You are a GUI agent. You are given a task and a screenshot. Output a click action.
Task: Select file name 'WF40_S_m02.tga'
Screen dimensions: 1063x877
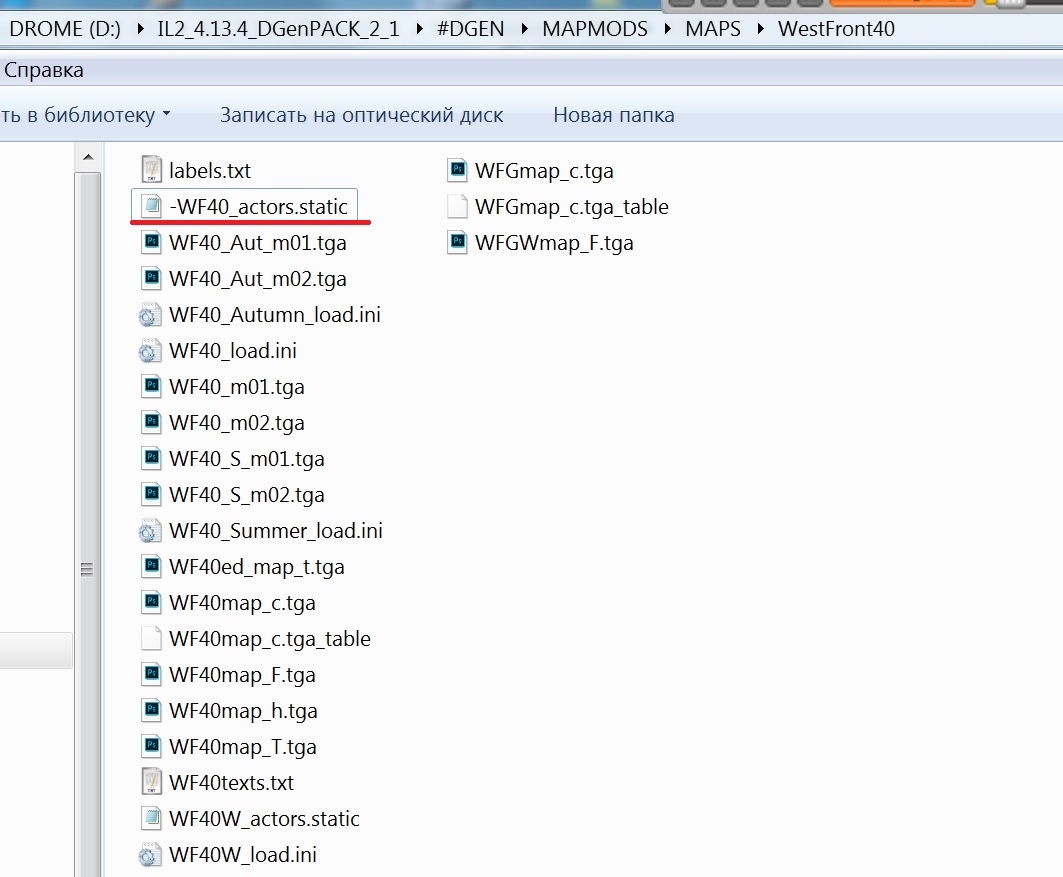click(x=247, y=495)
